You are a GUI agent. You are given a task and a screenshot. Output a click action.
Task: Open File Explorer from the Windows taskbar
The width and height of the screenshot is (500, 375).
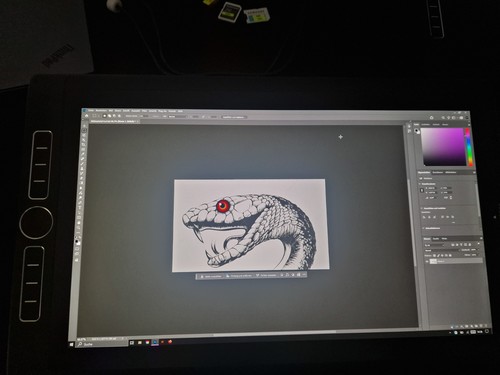click(x=140, y=343)
